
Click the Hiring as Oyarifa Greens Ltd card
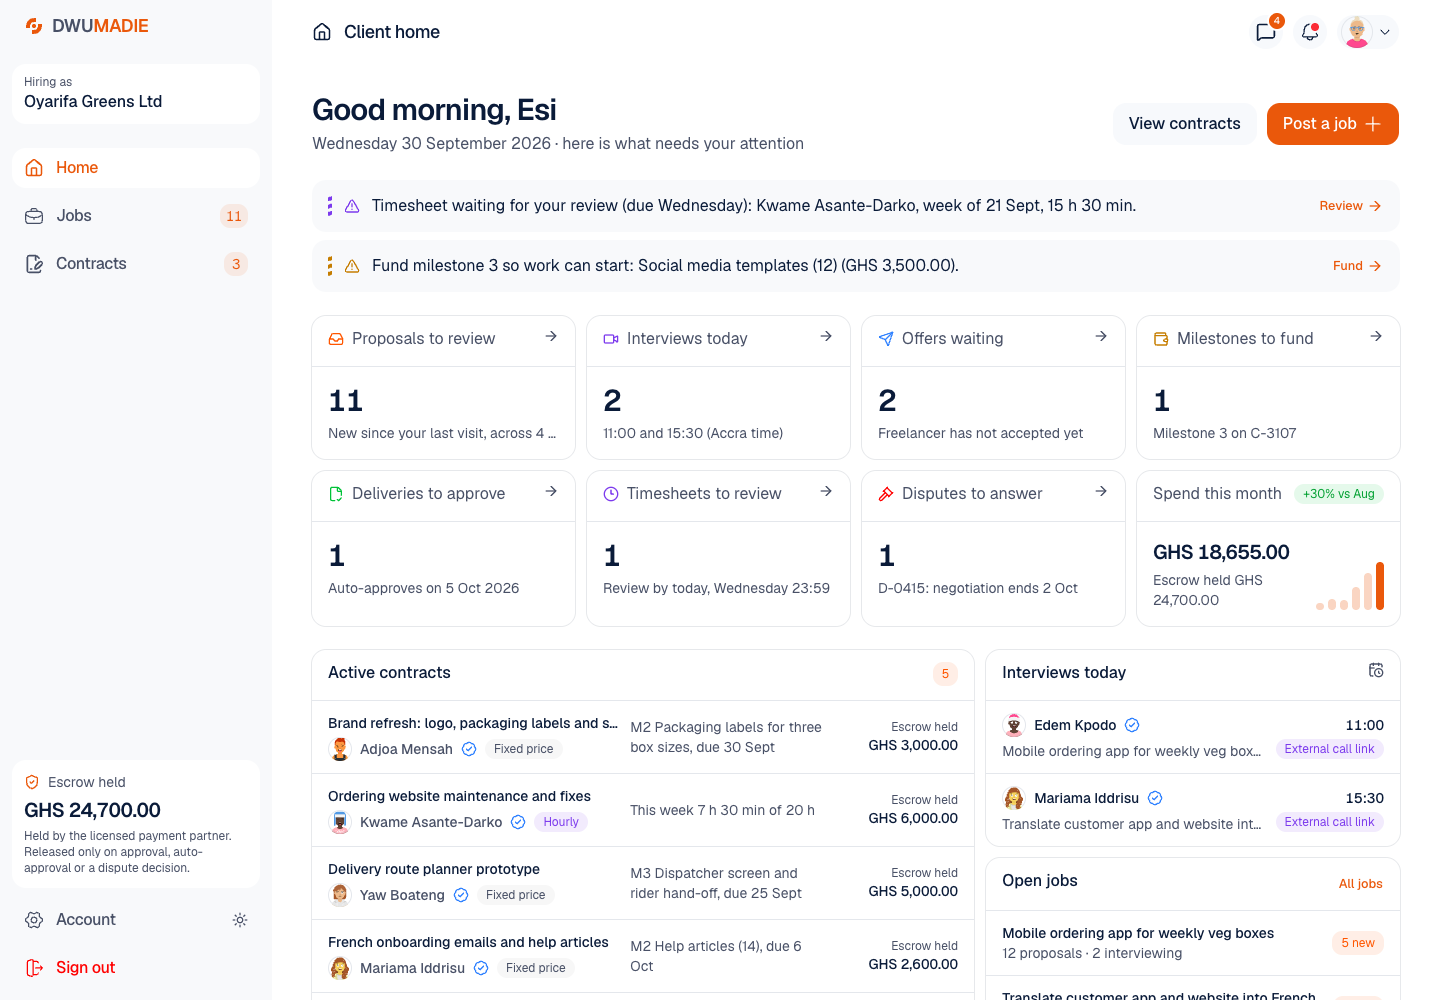pos(136,94)
